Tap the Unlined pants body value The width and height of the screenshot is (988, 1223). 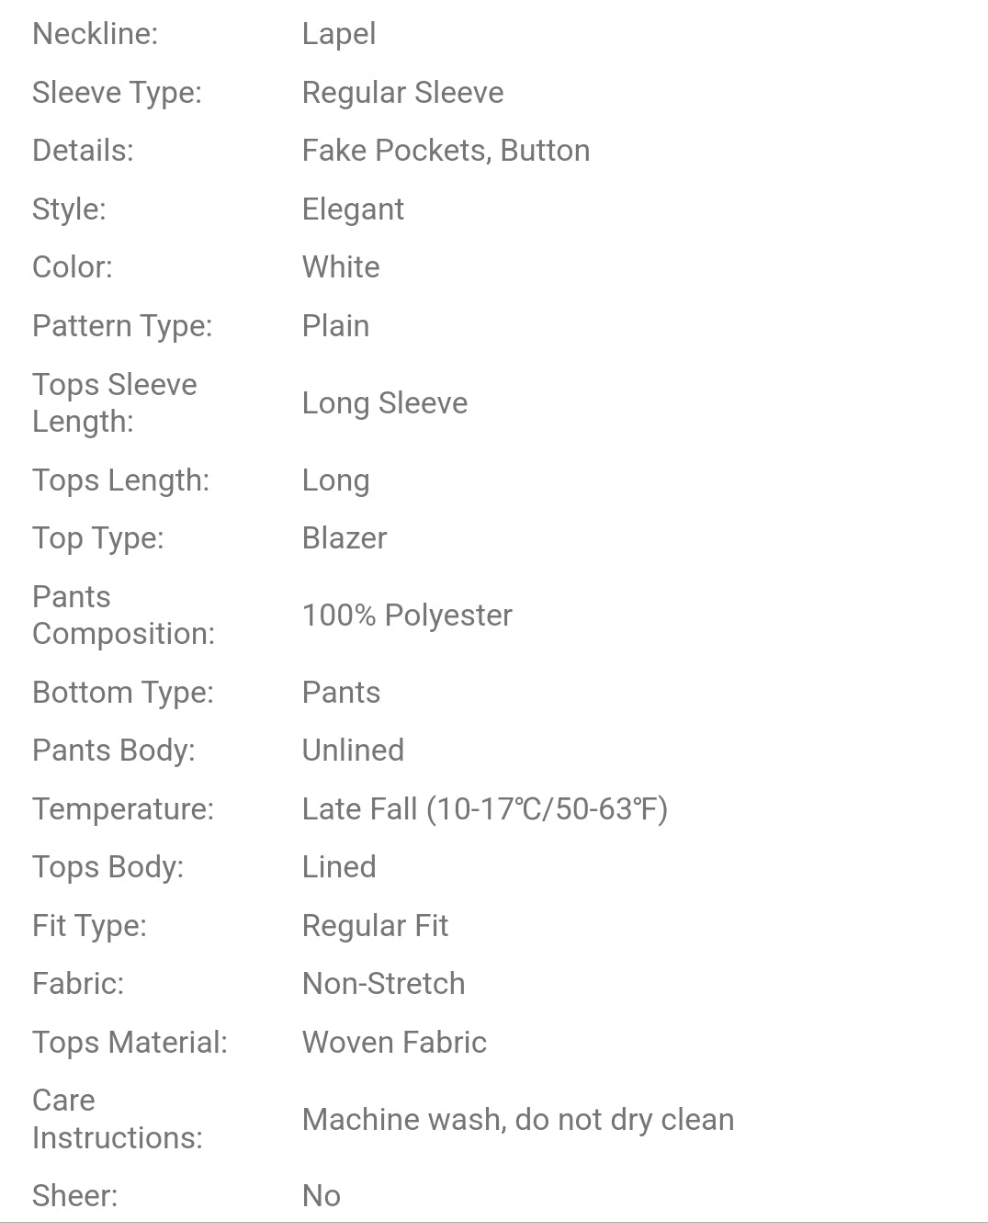coord(353,750)
